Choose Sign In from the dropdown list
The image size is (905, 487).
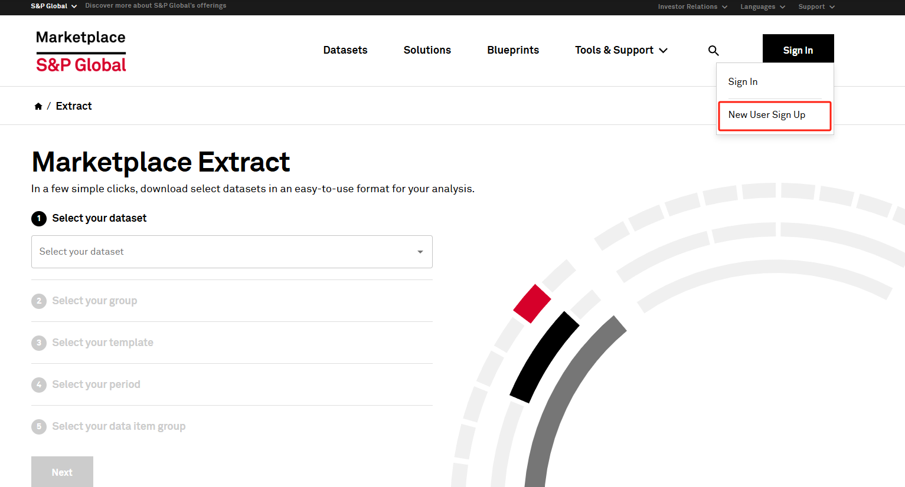(x=743, y=82)
